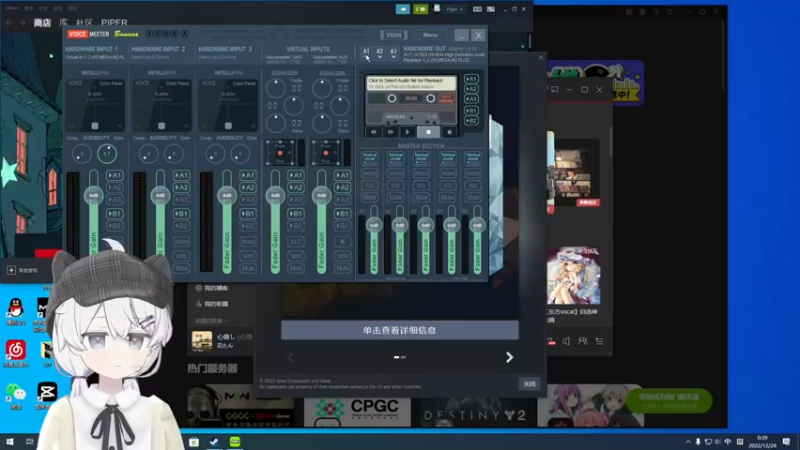Adjust master B1 bus fader gain
This screenshot has height=450, width=800.
click(452, 225)
